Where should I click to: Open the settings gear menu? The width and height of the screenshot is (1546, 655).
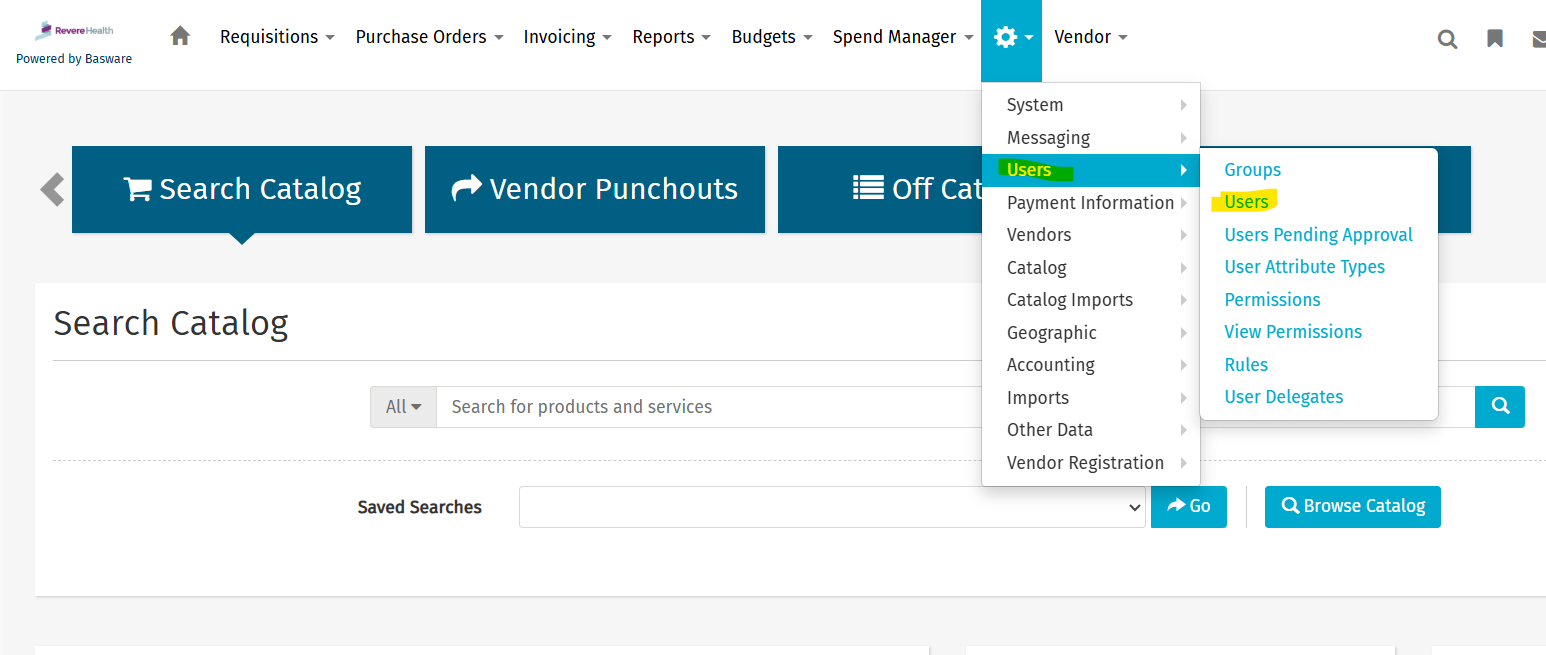tap(1010, 38)
